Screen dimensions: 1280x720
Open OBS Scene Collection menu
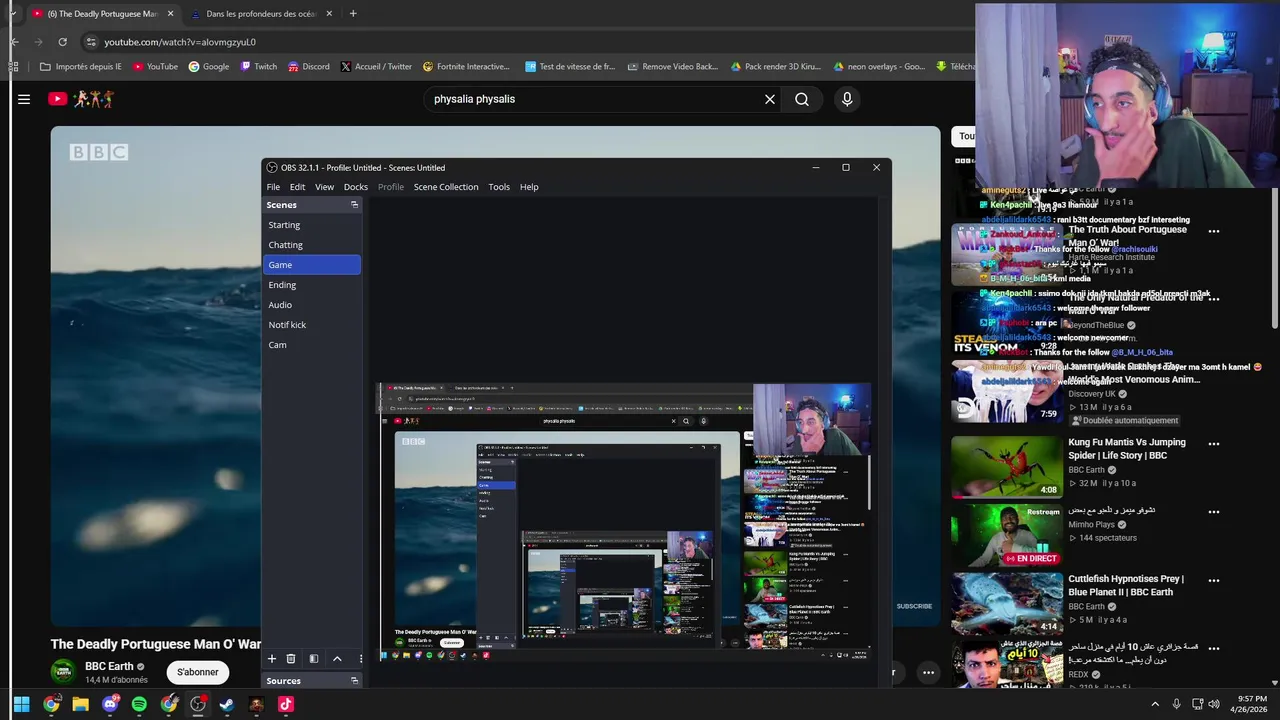tap(446, 187)
